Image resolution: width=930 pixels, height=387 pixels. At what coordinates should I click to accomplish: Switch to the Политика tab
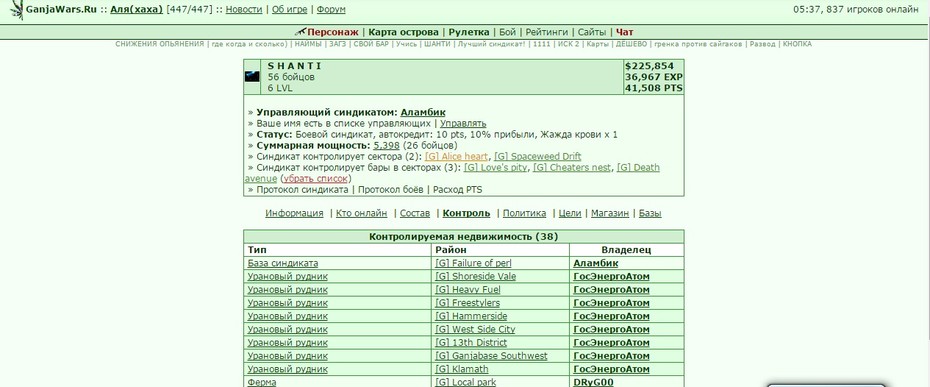click(x=524, y=213)
